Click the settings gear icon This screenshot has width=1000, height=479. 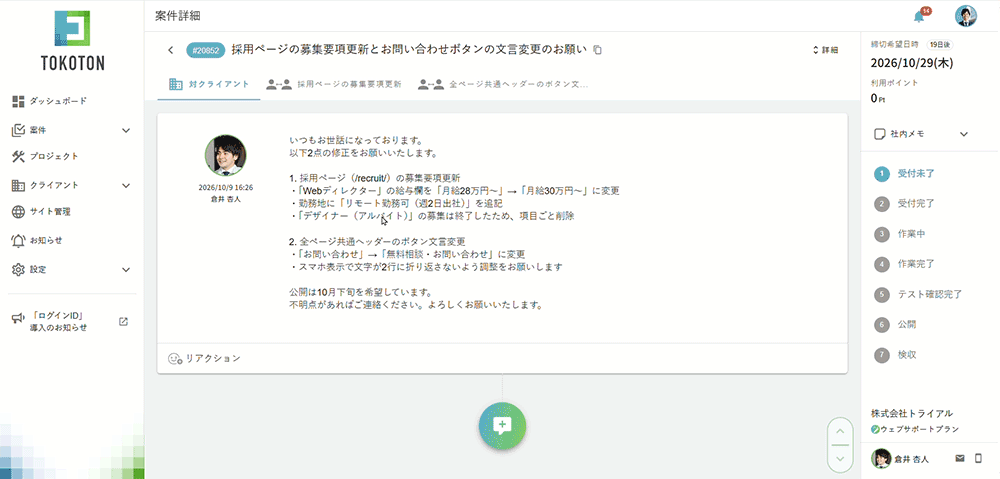click(x=18, y=270)
